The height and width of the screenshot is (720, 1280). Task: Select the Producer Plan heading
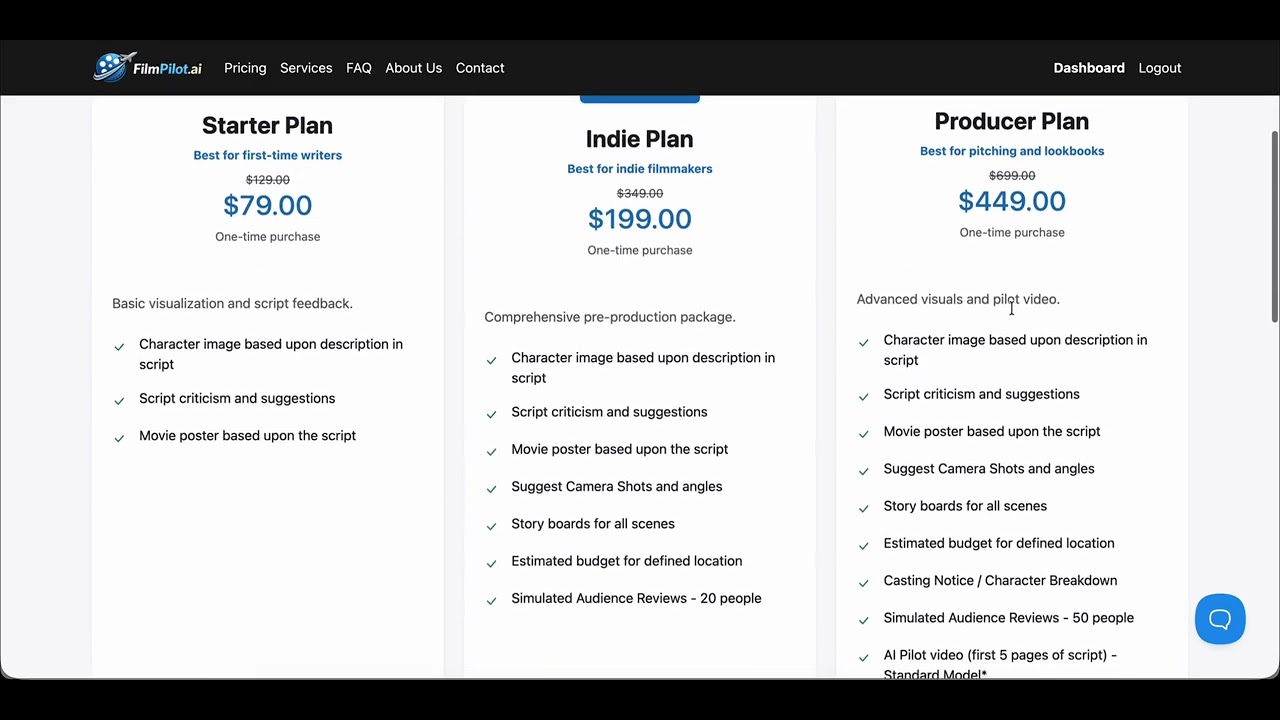1011,121
